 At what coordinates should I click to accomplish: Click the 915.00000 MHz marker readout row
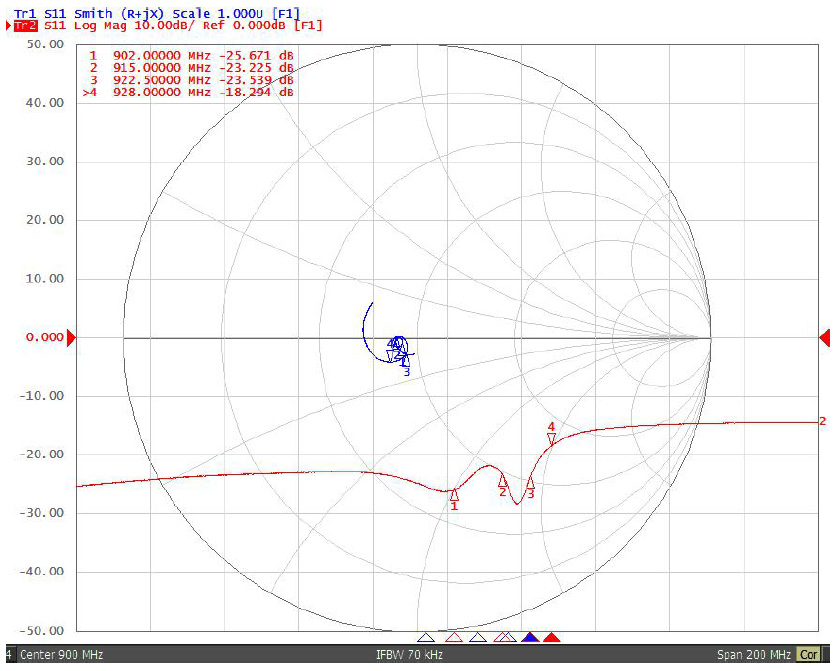point(190,67)
